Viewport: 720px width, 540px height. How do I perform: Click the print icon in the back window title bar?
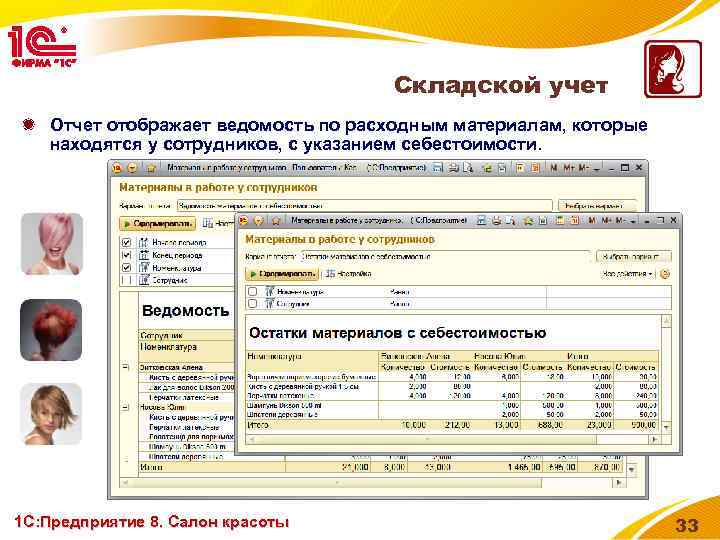tap(454, 168)
